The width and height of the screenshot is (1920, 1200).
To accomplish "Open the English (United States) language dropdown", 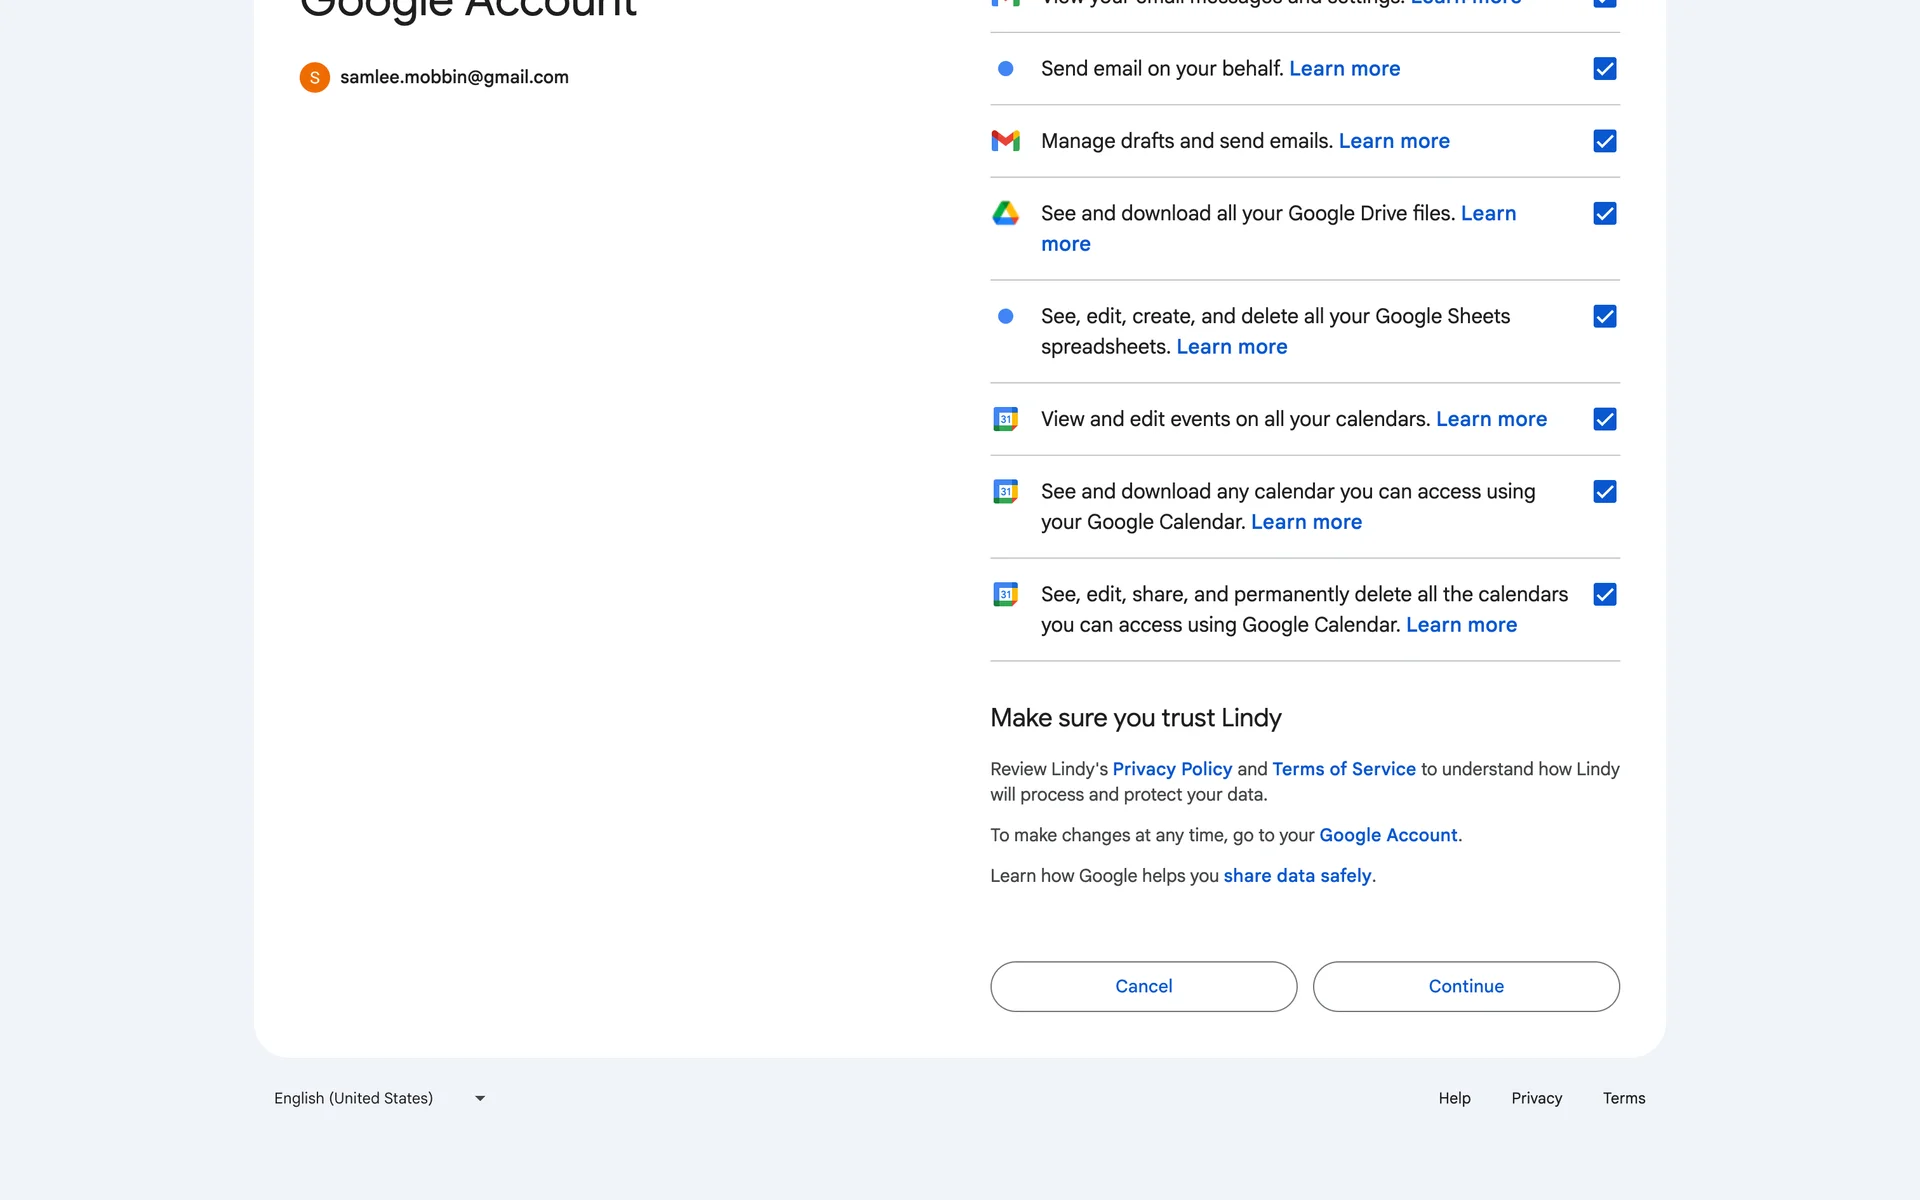I will [x=380, y=1098].
